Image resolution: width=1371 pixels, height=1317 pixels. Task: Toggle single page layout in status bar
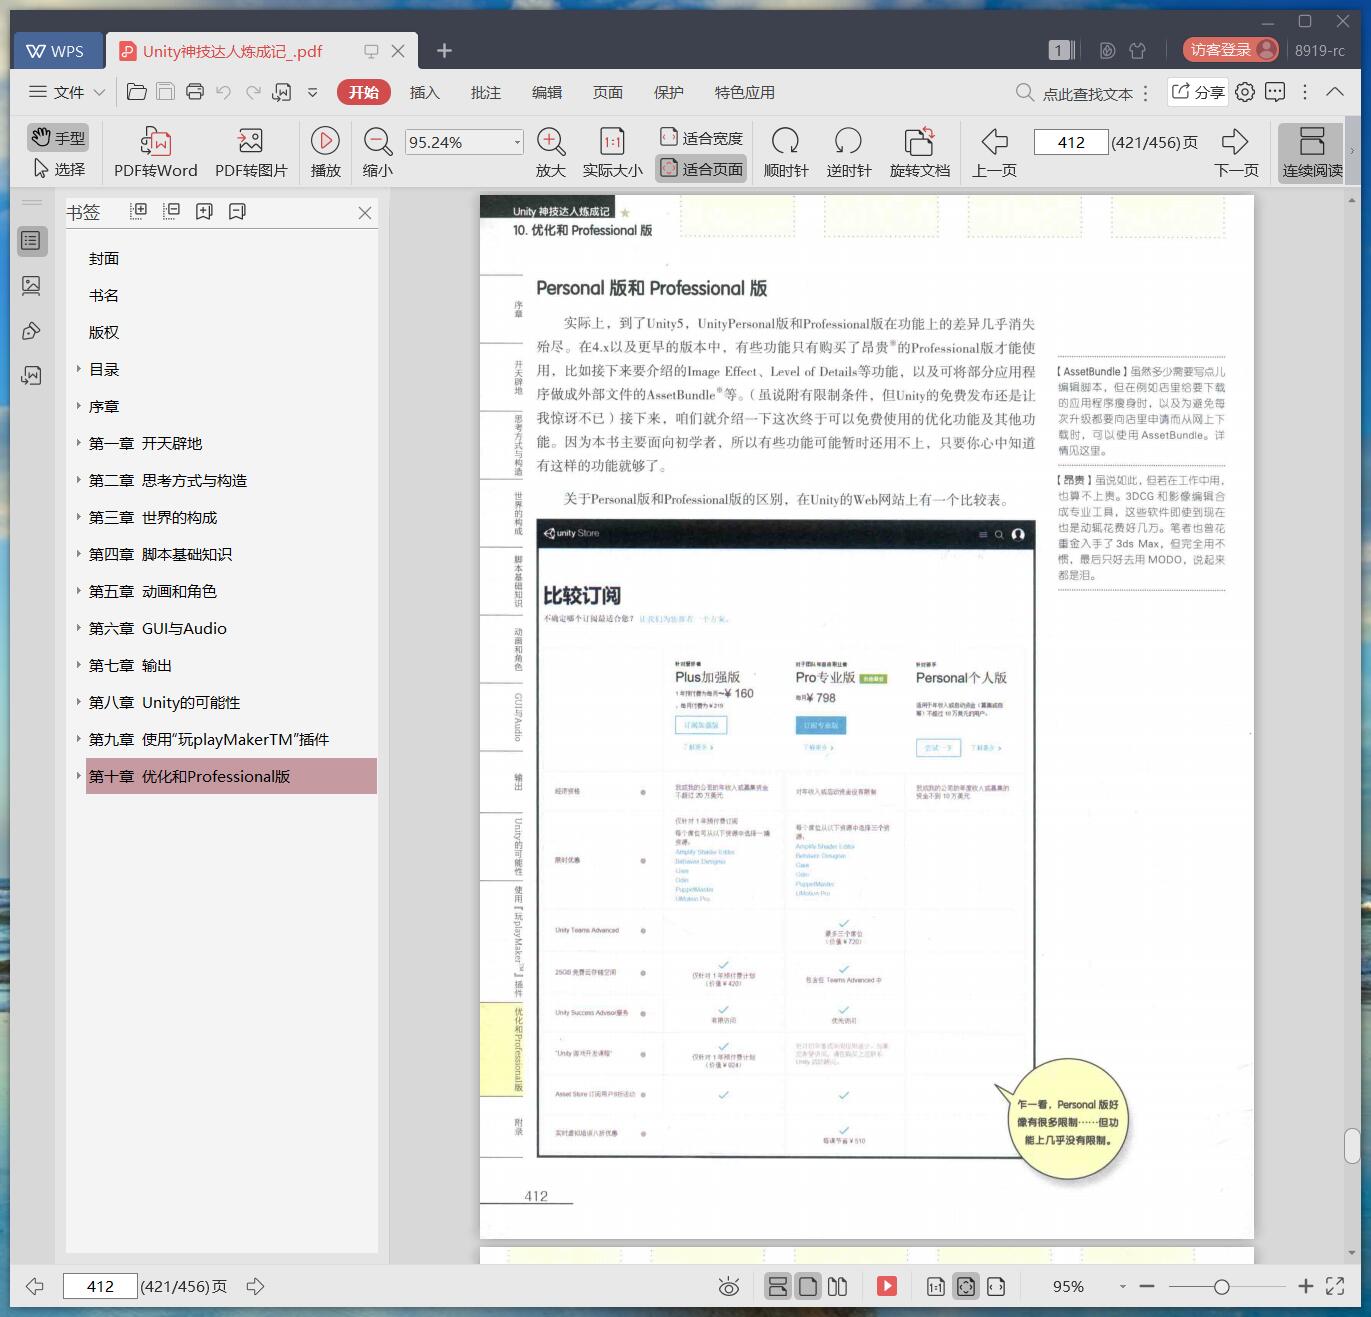(808, 1286)
